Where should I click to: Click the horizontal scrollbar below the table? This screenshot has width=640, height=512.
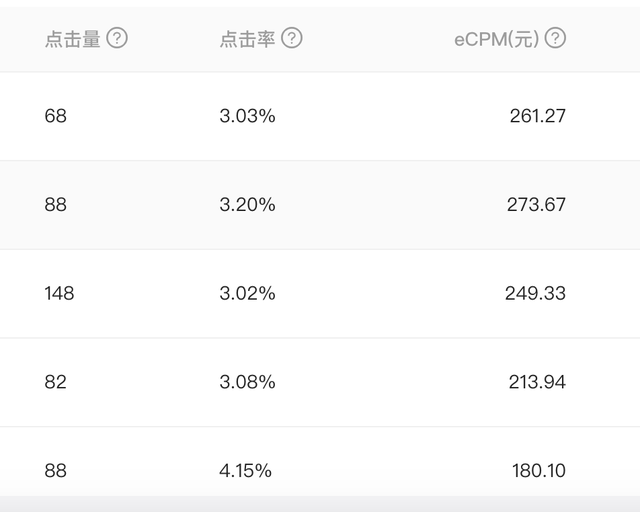click(320, 504)
